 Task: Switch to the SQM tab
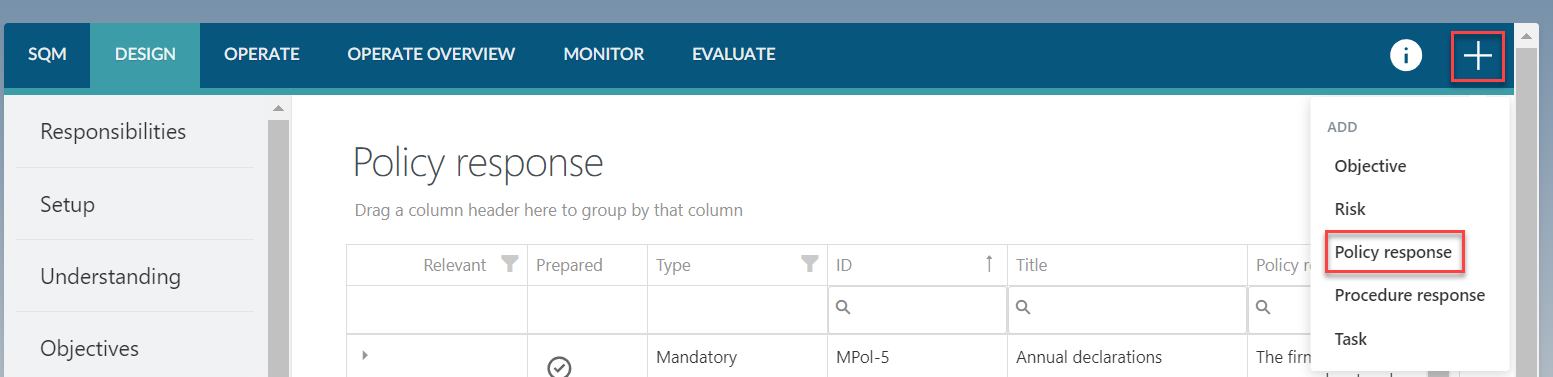coord(47,54)
